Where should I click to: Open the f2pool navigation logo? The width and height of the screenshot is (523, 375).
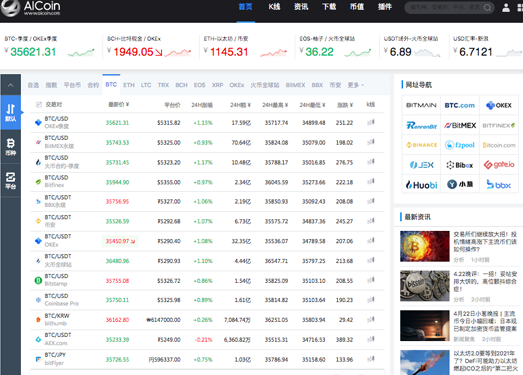(460, 145)
